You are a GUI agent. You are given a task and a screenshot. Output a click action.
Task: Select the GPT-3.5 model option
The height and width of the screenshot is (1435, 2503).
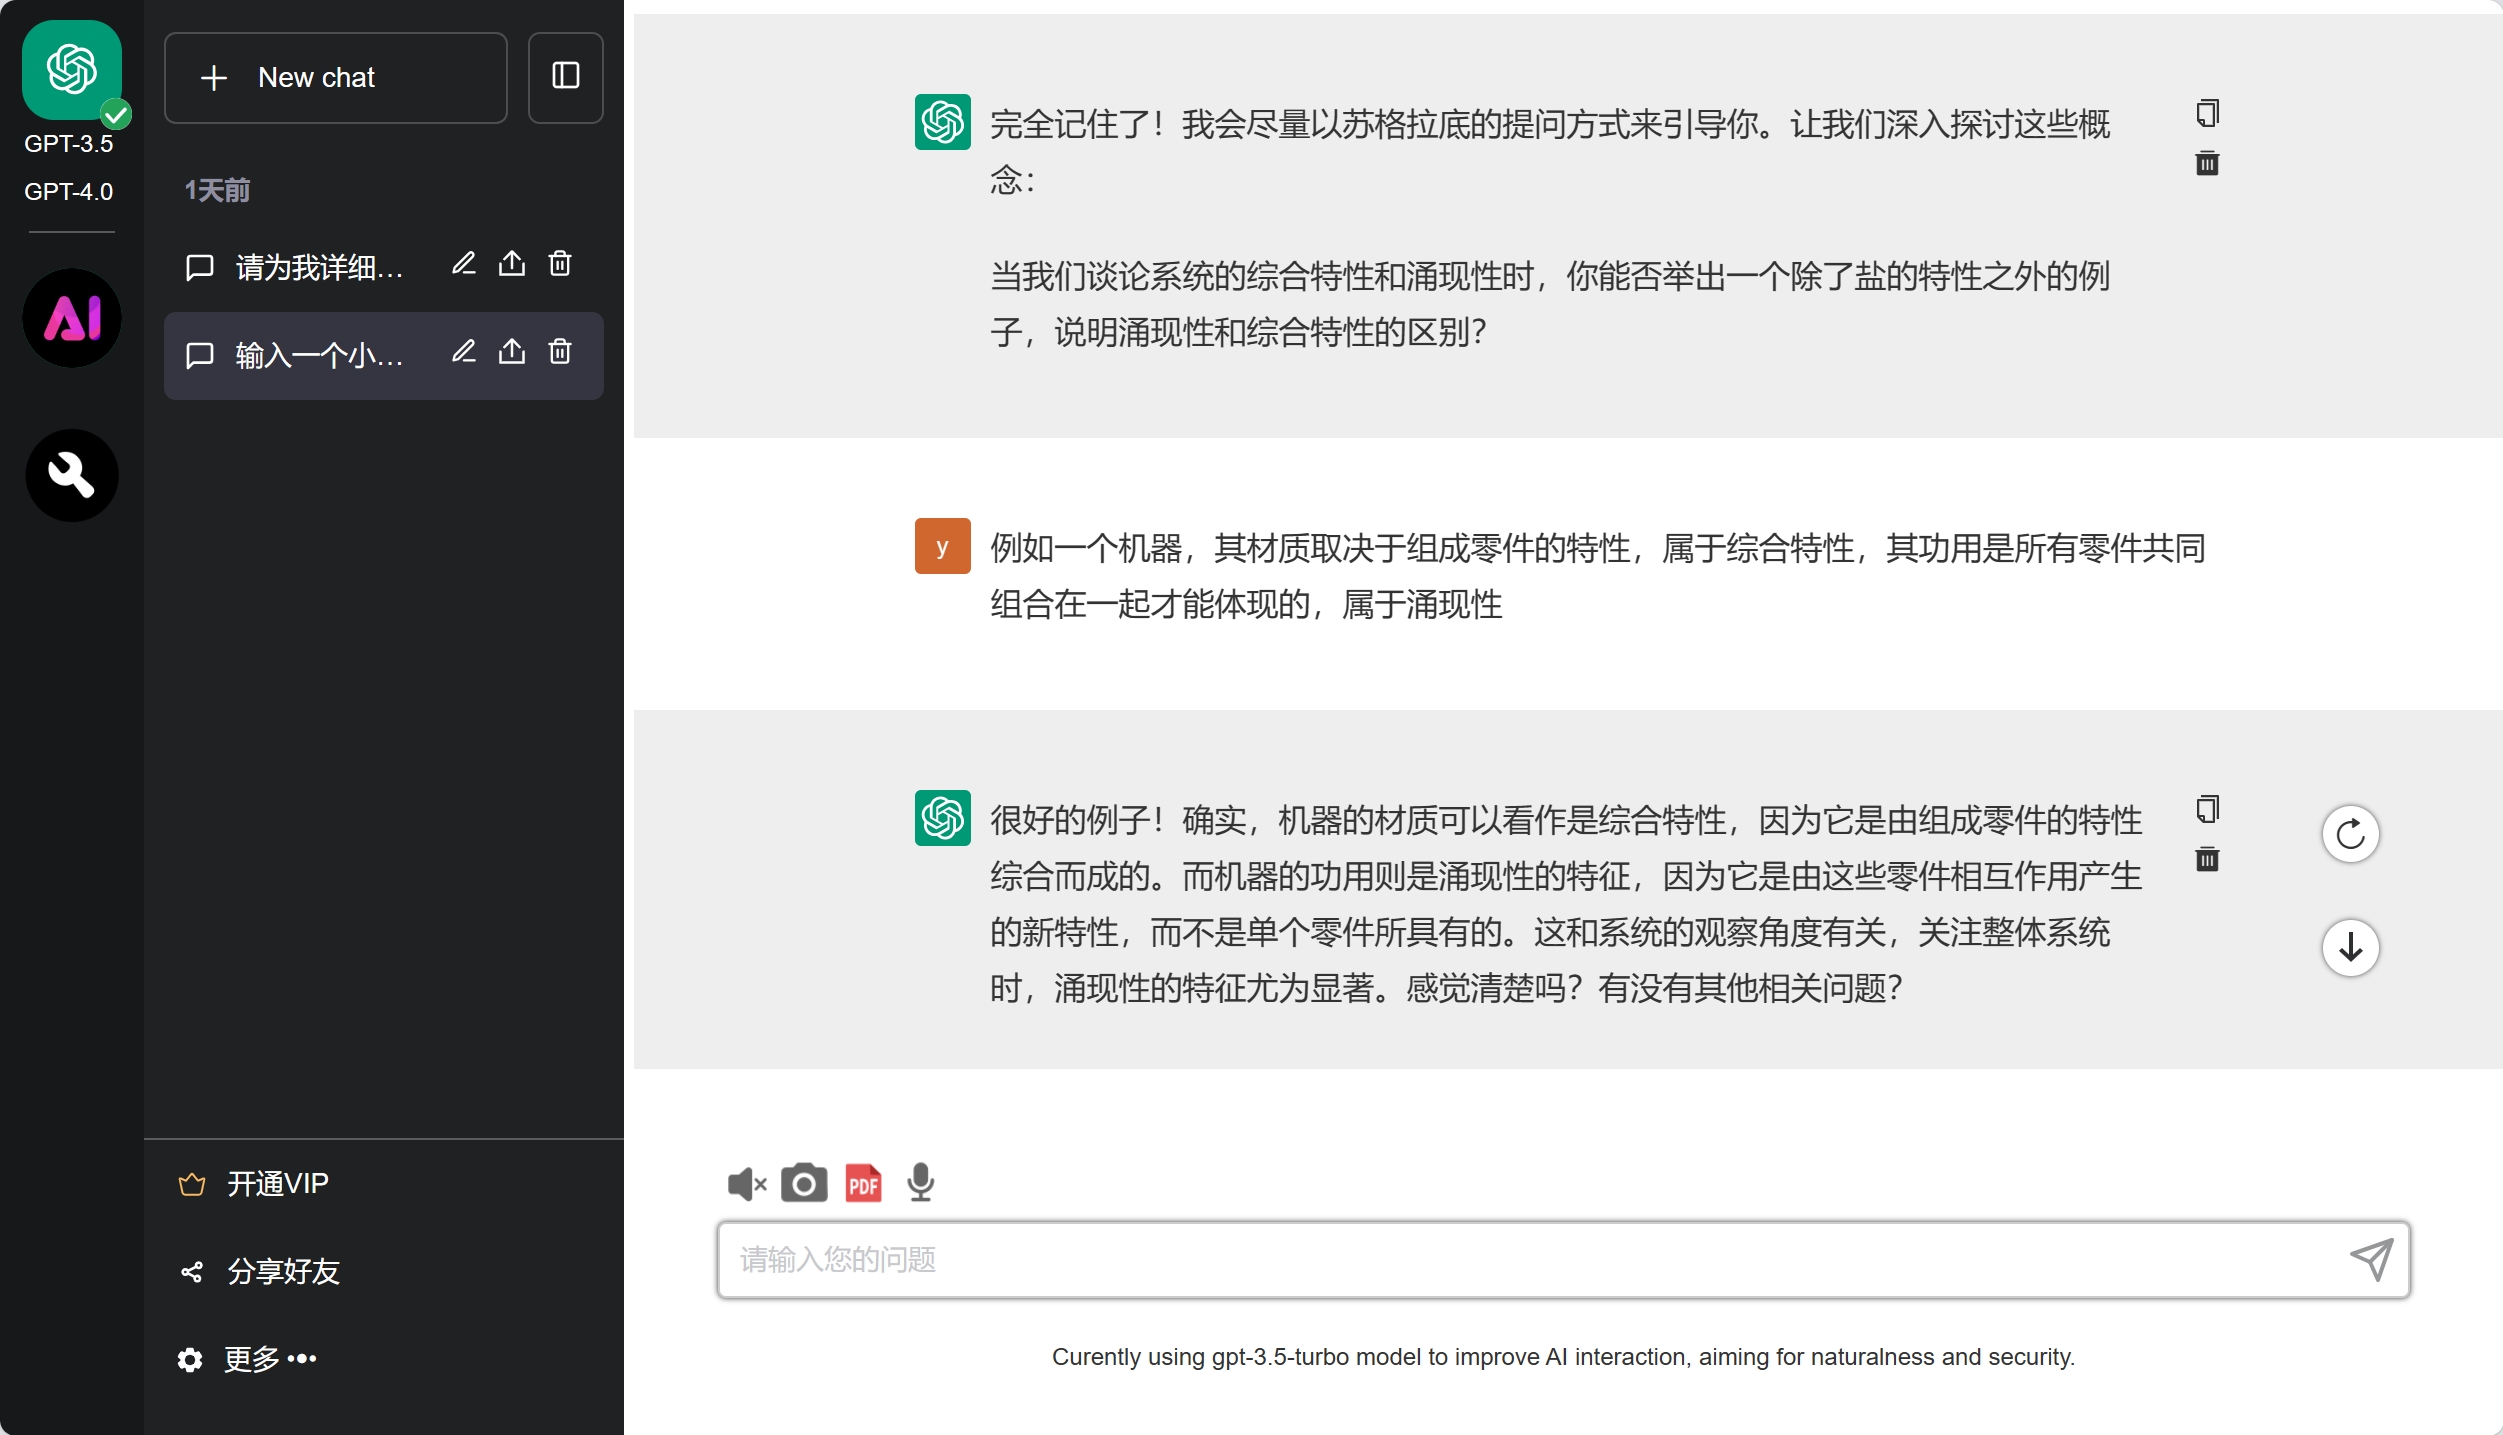tap(69, 143)
